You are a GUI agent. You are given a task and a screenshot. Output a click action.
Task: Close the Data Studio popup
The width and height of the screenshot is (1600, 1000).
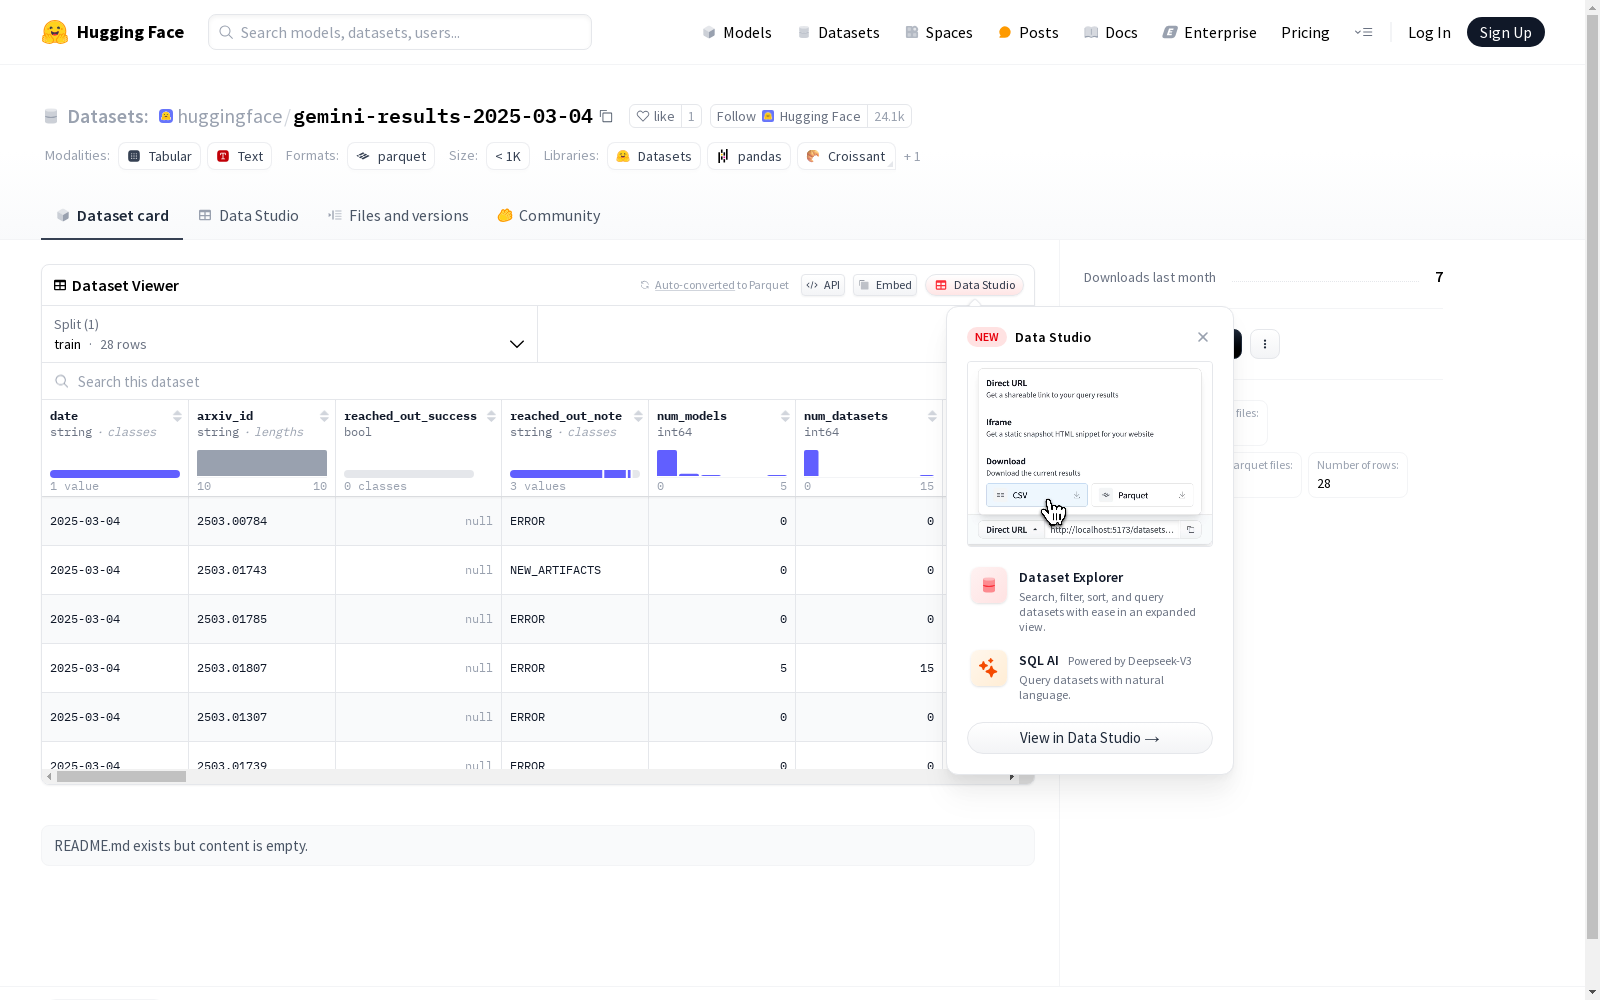(x=1203, y=337)
